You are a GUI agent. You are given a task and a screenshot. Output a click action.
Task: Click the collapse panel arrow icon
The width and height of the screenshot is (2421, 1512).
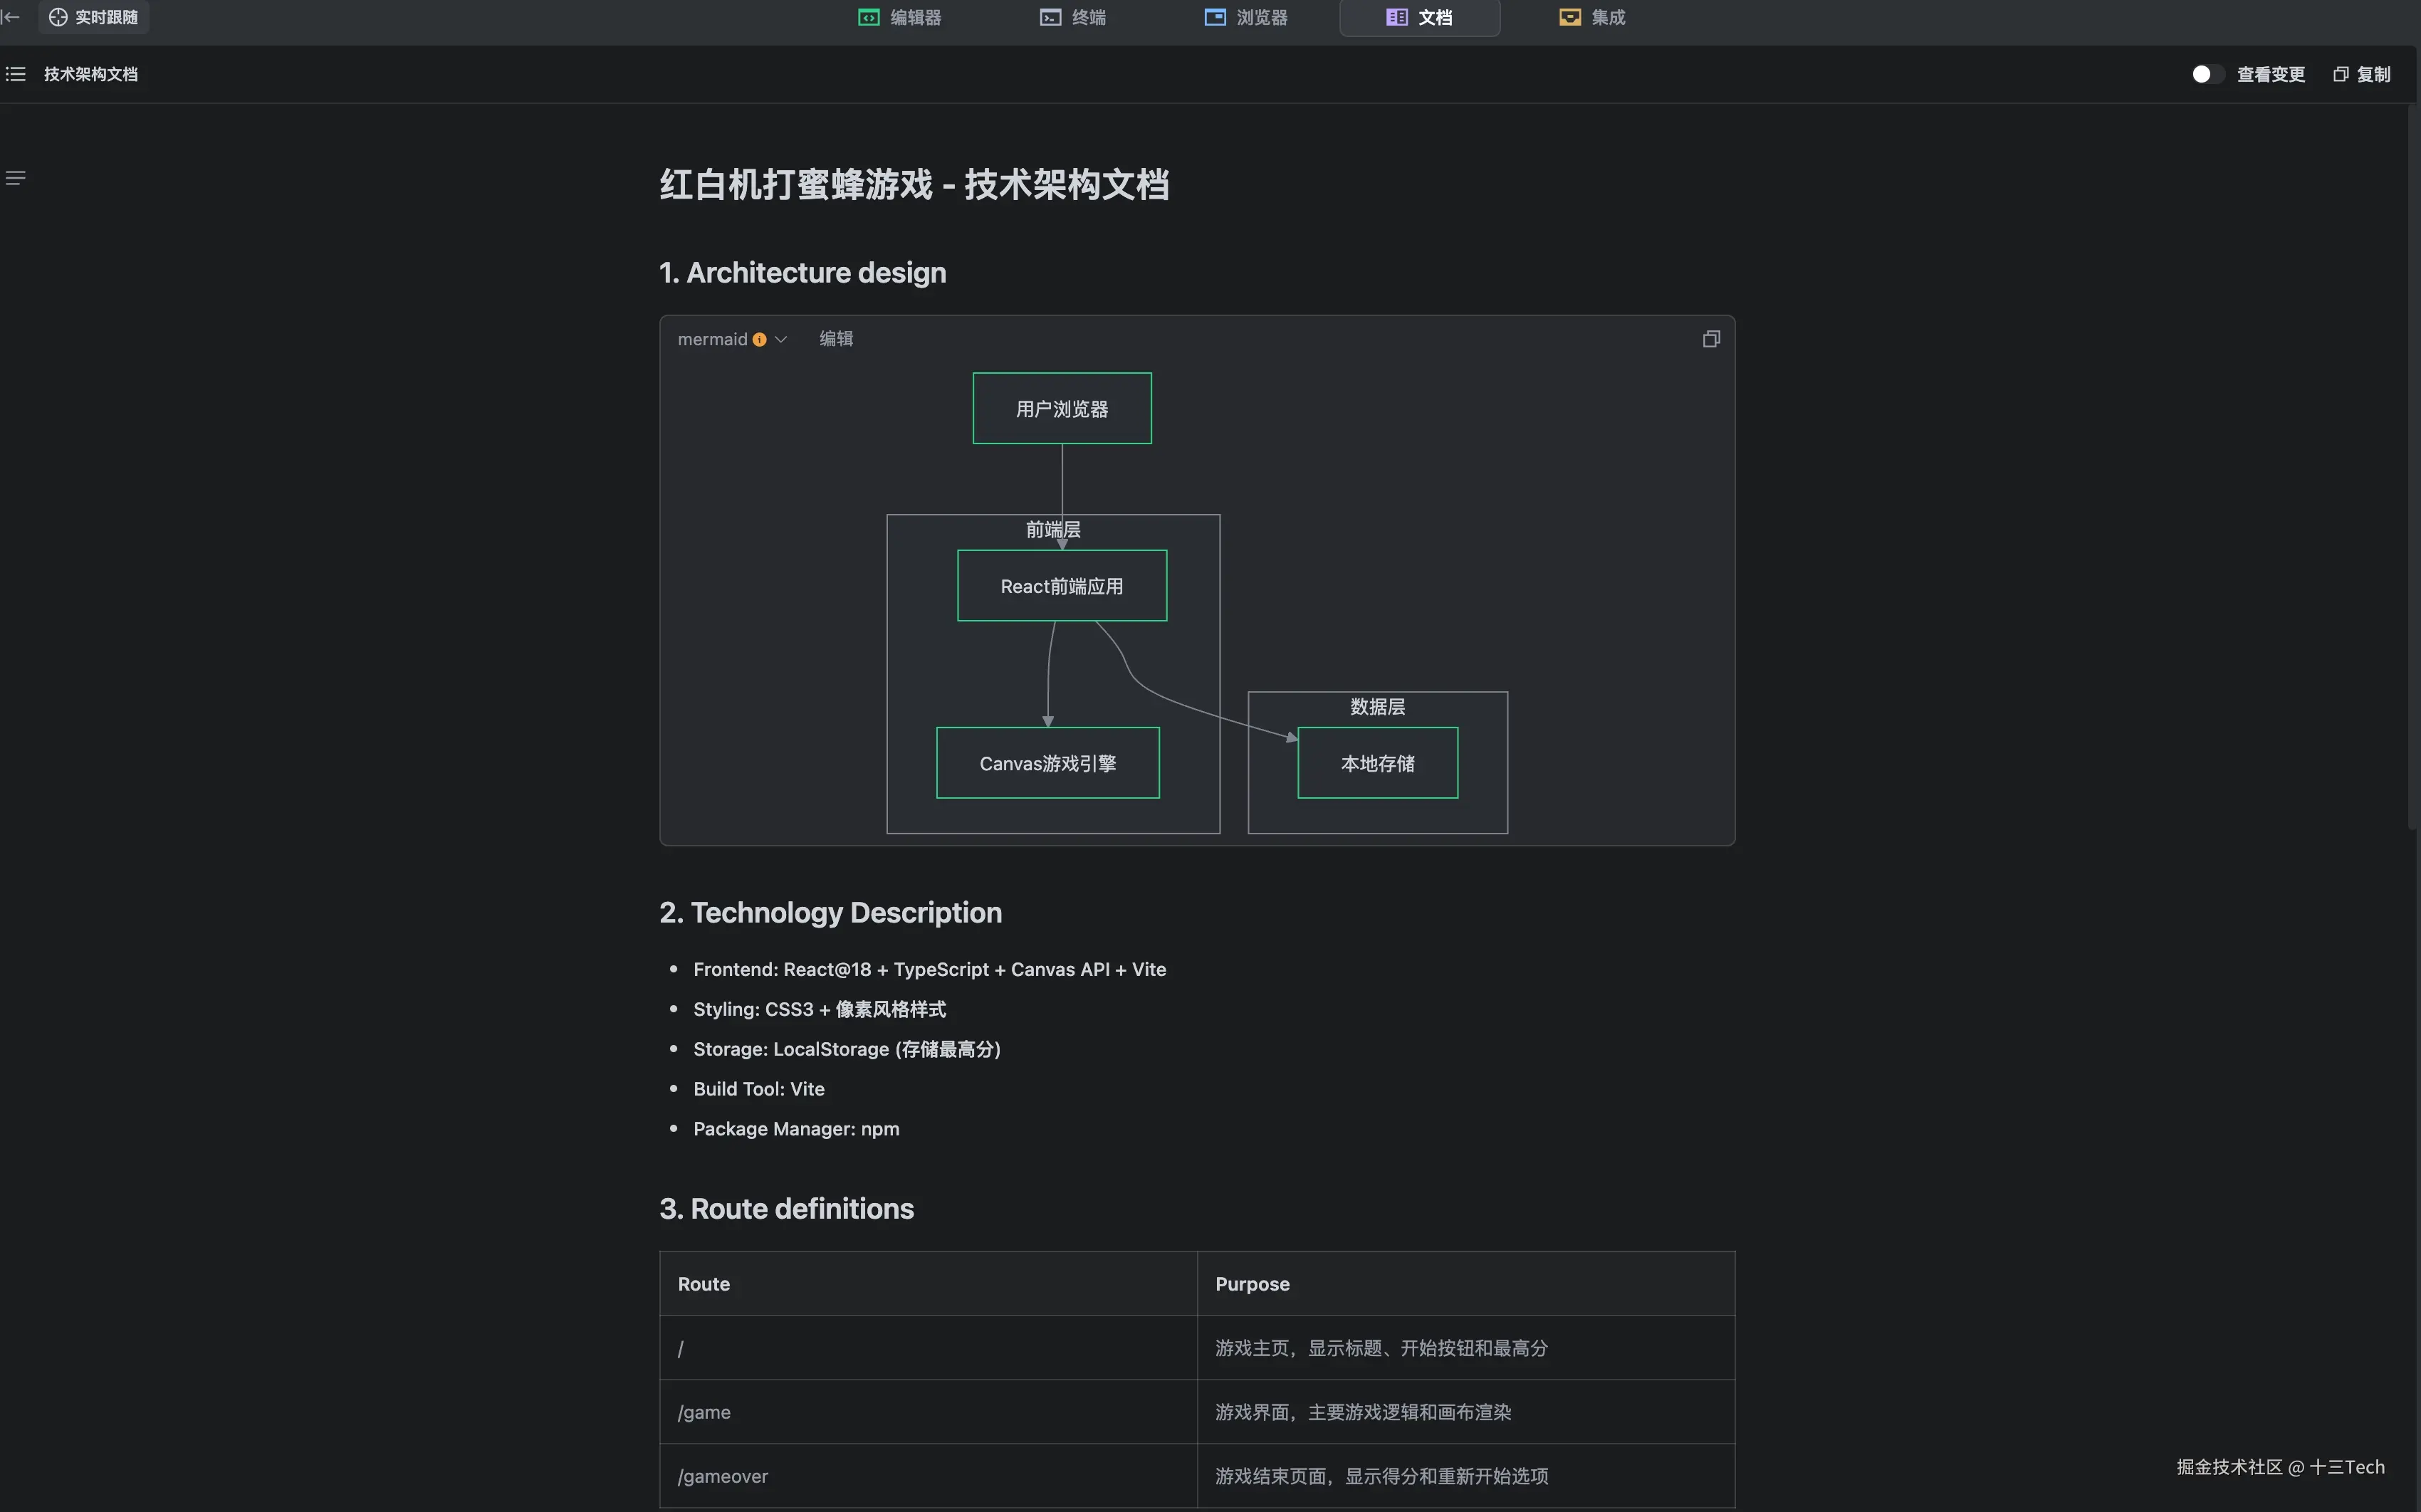click(10, 17)
